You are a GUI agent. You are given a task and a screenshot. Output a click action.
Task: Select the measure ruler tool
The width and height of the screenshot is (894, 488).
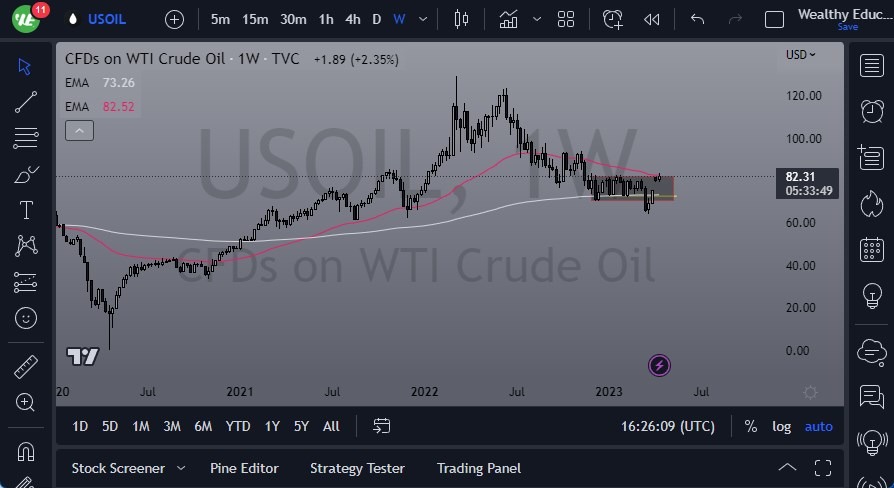26,367
